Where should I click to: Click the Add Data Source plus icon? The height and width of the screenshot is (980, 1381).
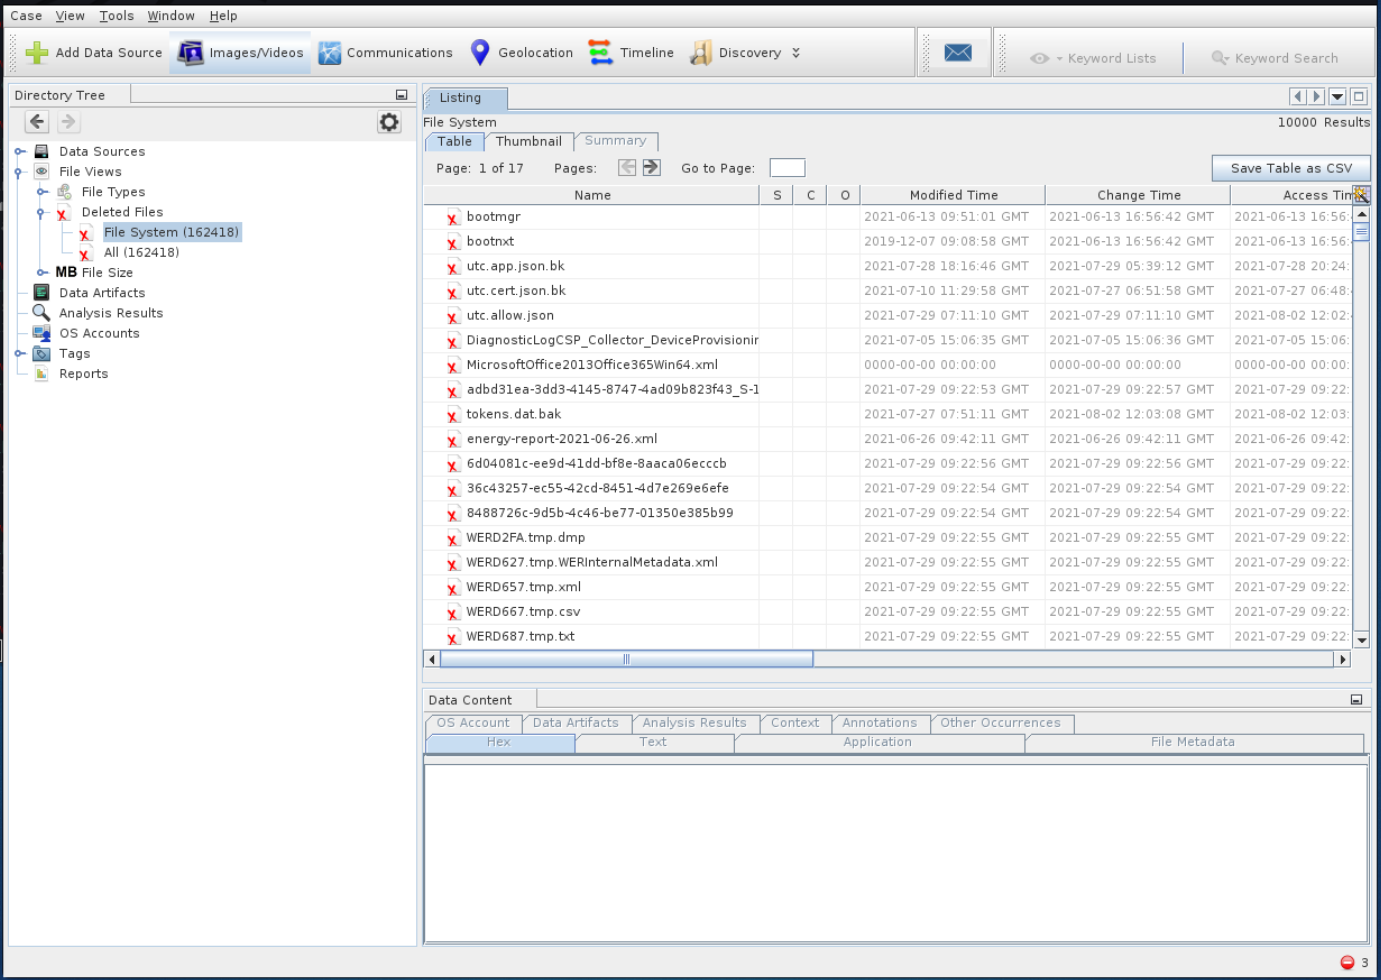(37, 53)
